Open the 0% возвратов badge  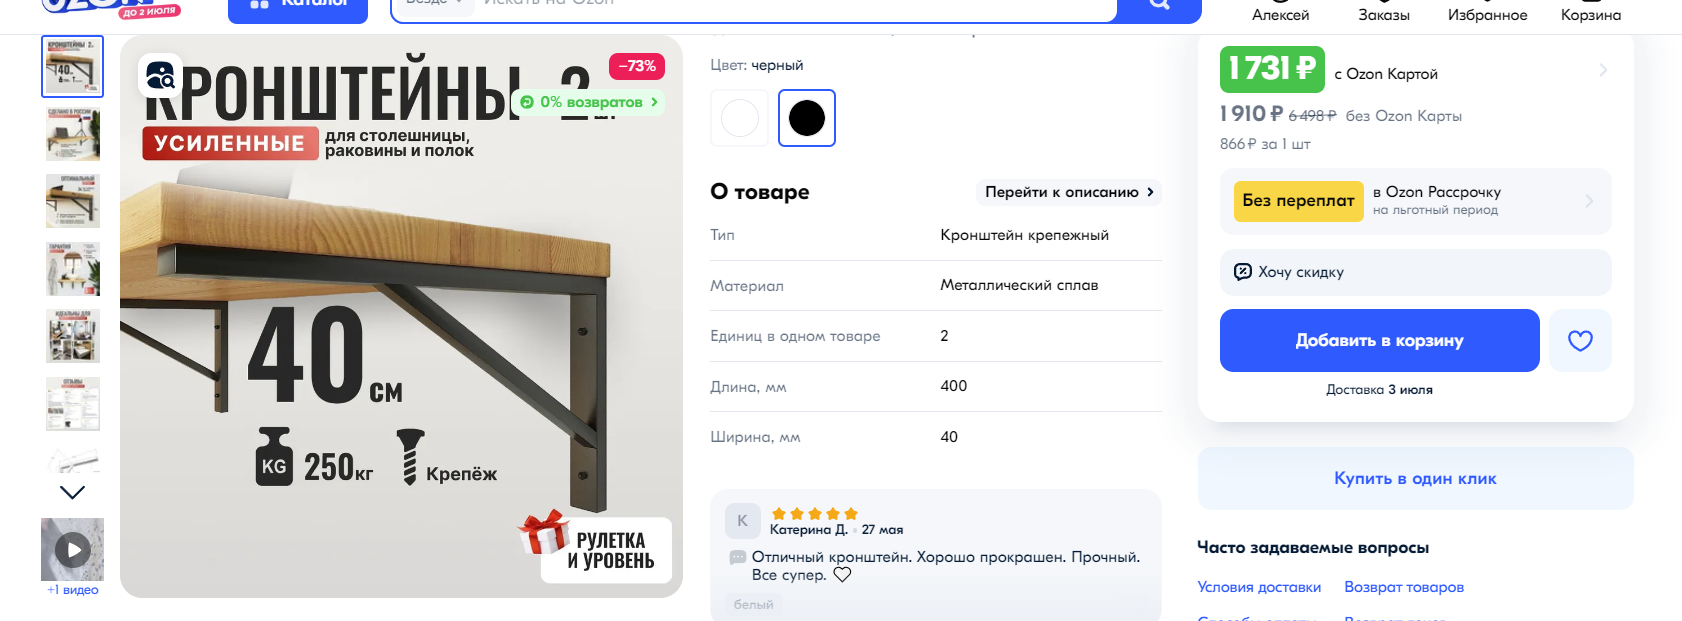[x=589, y=102]
